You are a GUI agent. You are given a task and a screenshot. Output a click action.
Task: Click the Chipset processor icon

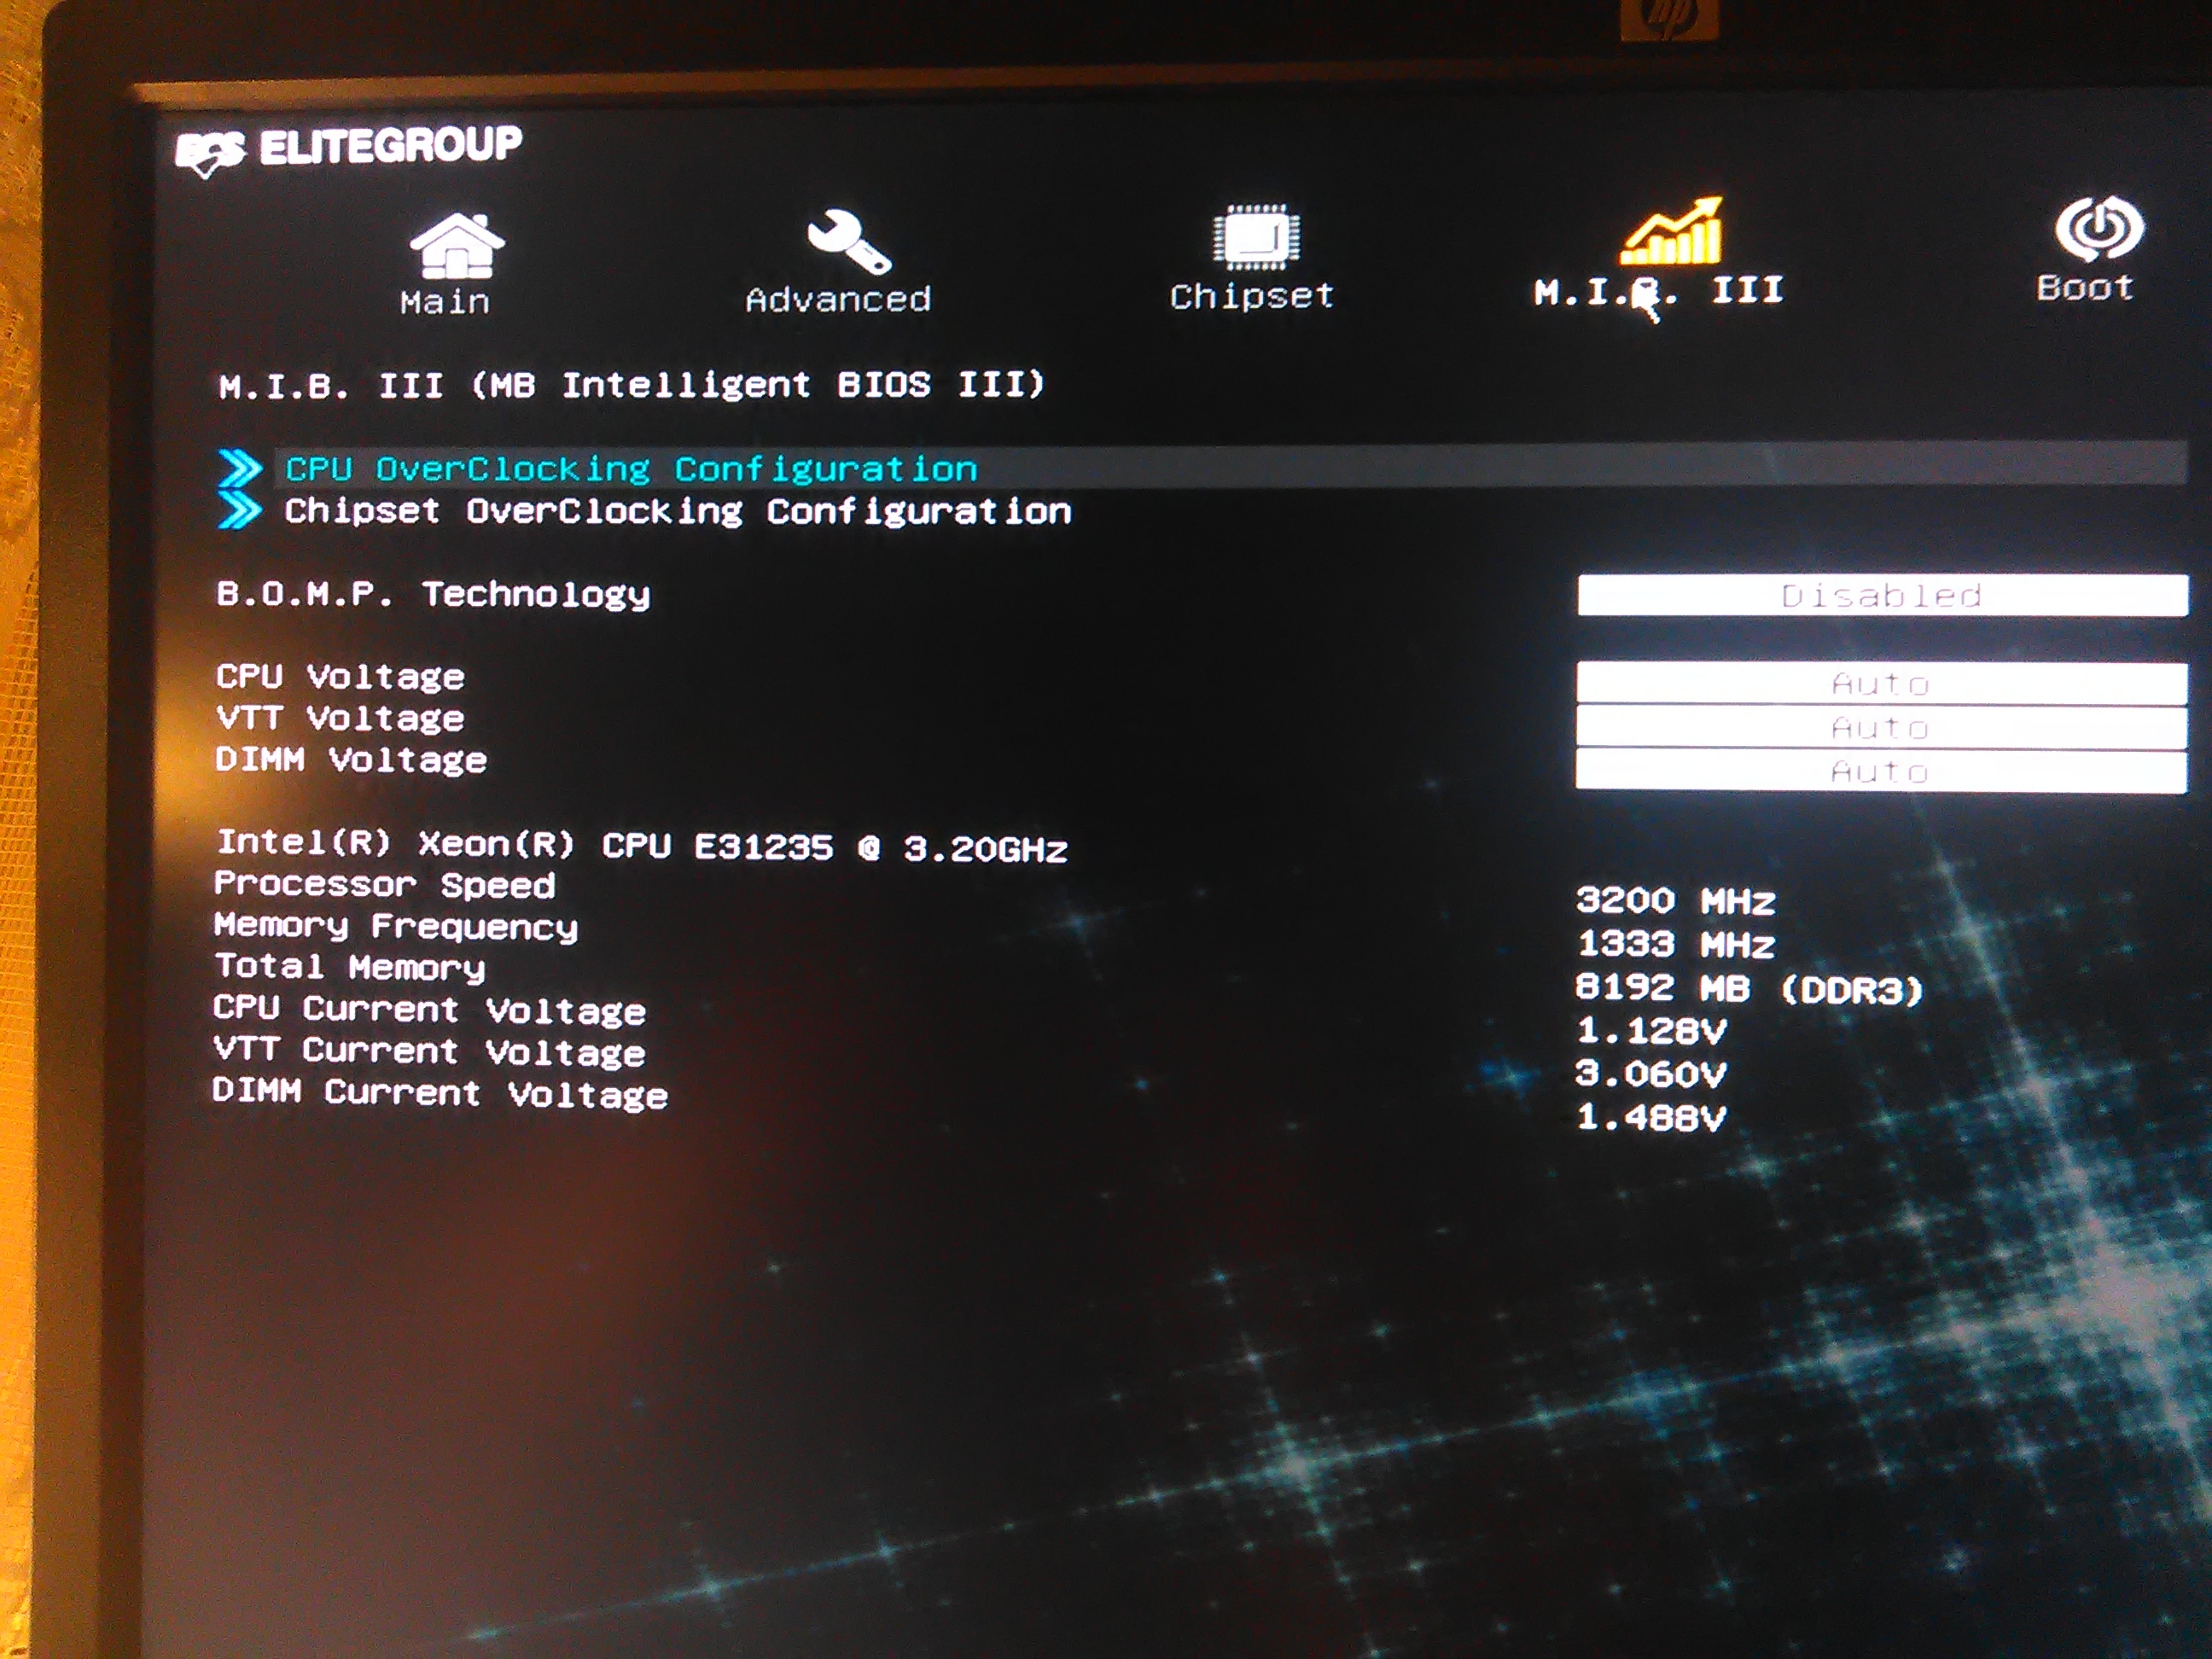[1256, 237]
